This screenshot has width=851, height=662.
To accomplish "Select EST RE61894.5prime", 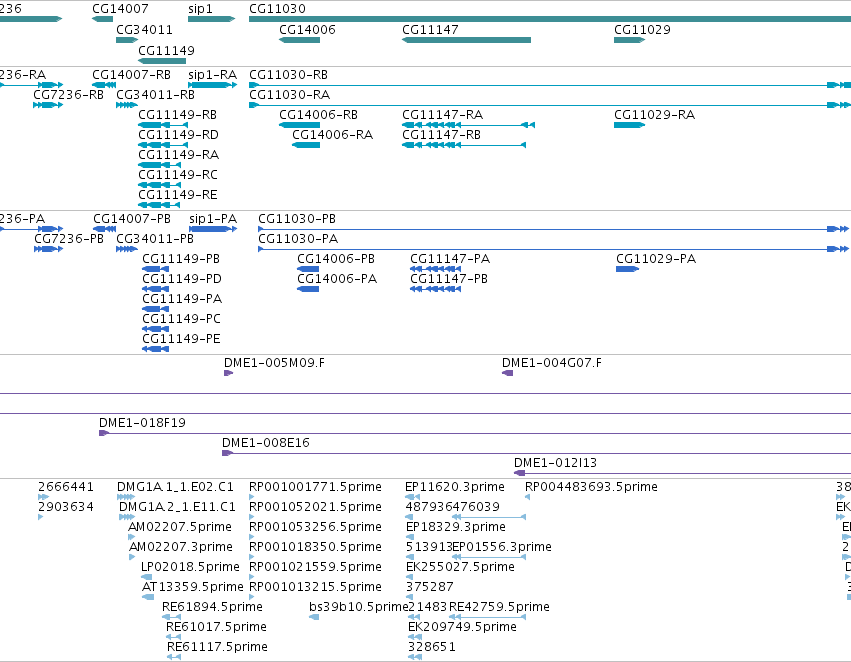I will point(212,607).
